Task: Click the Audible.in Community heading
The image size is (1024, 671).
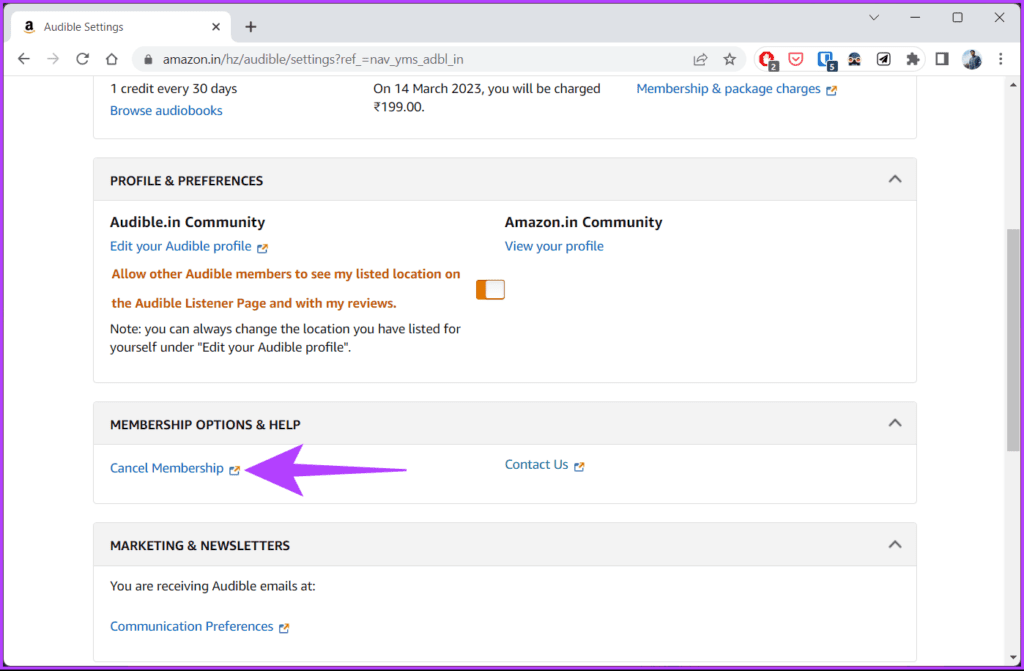Action: point(187,222)
